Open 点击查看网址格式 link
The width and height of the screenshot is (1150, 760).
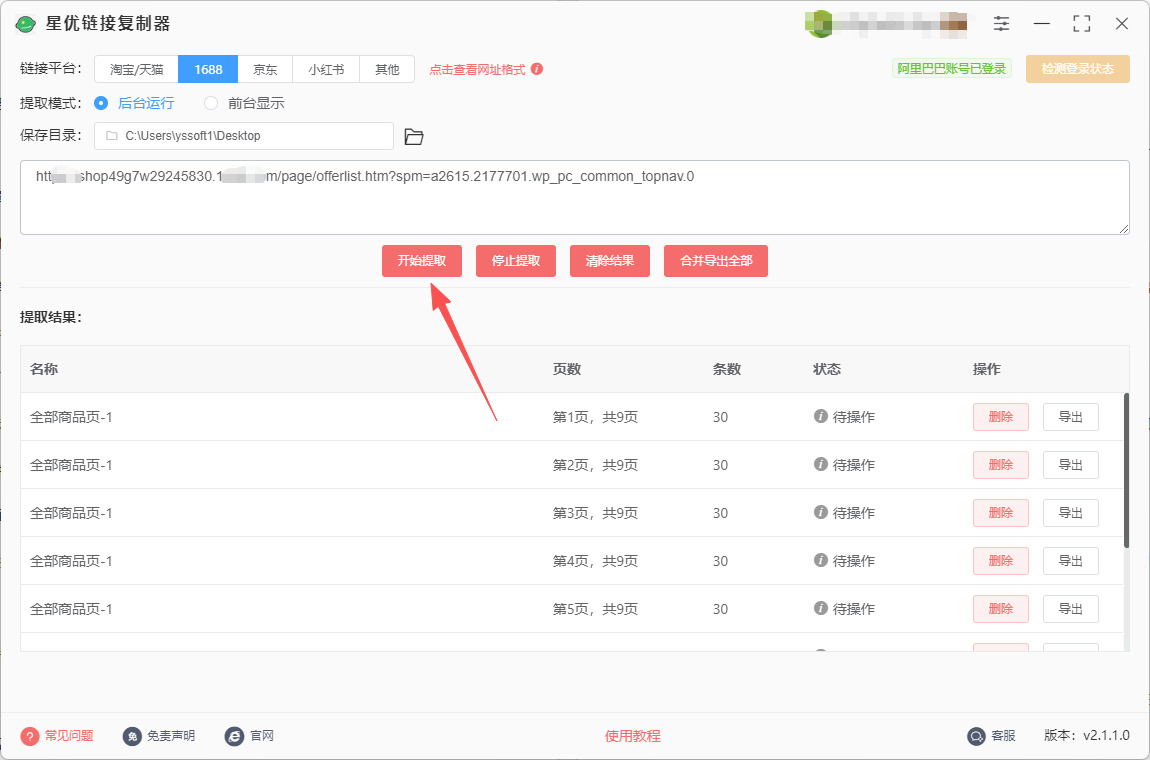click(477, 70)
